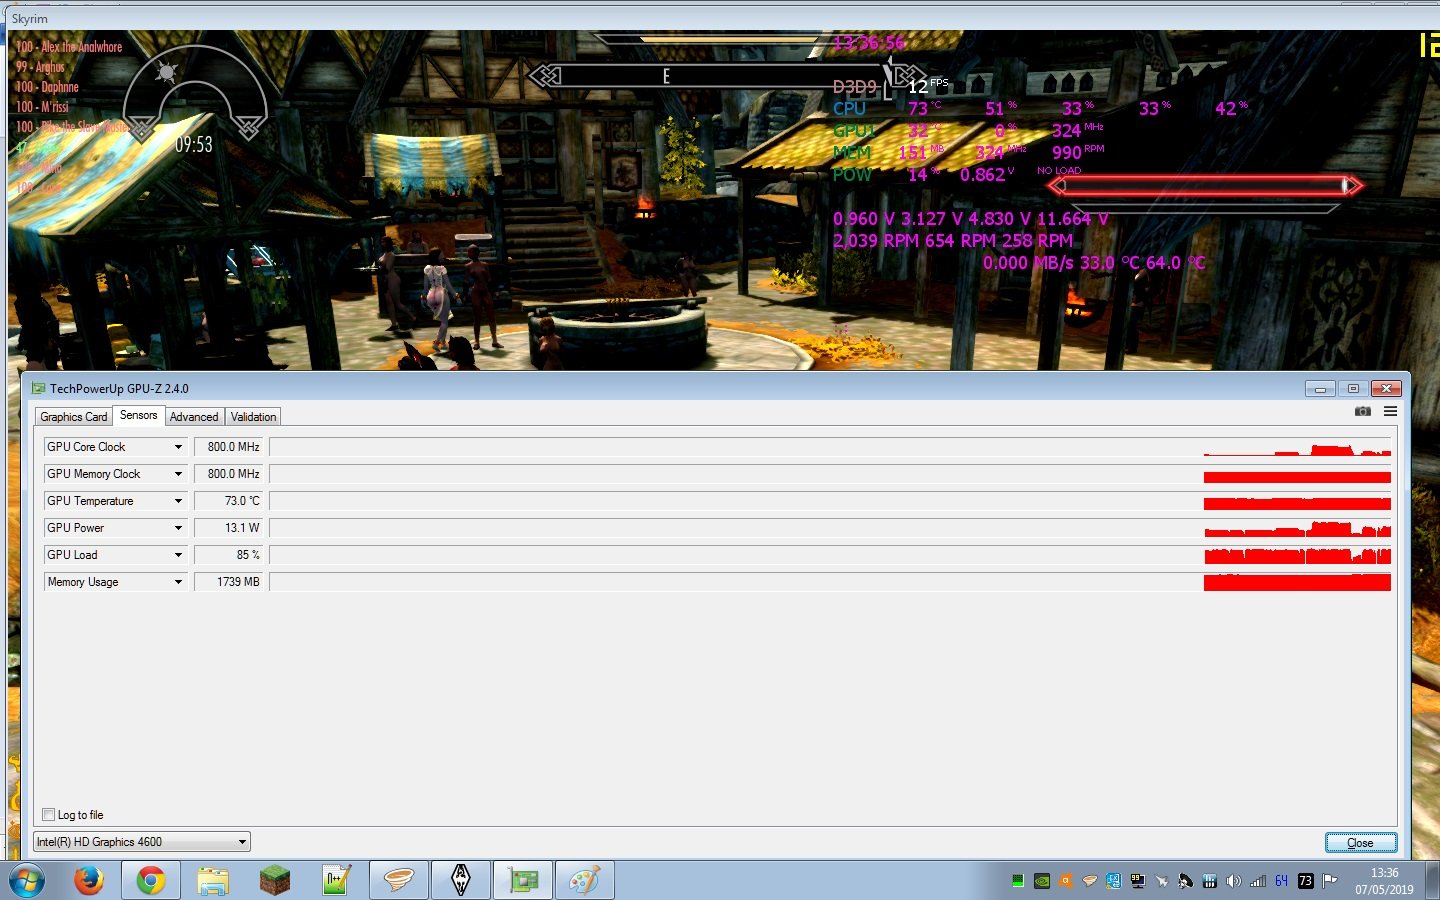Click the Show Desktop strip

1432,880
